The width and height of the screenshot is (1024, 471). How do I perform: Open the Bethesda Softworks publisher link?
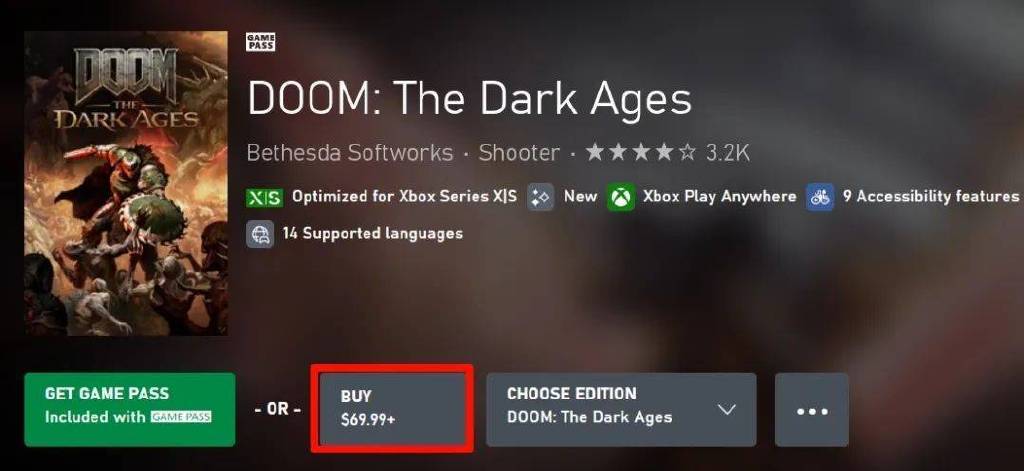(349, 153)
